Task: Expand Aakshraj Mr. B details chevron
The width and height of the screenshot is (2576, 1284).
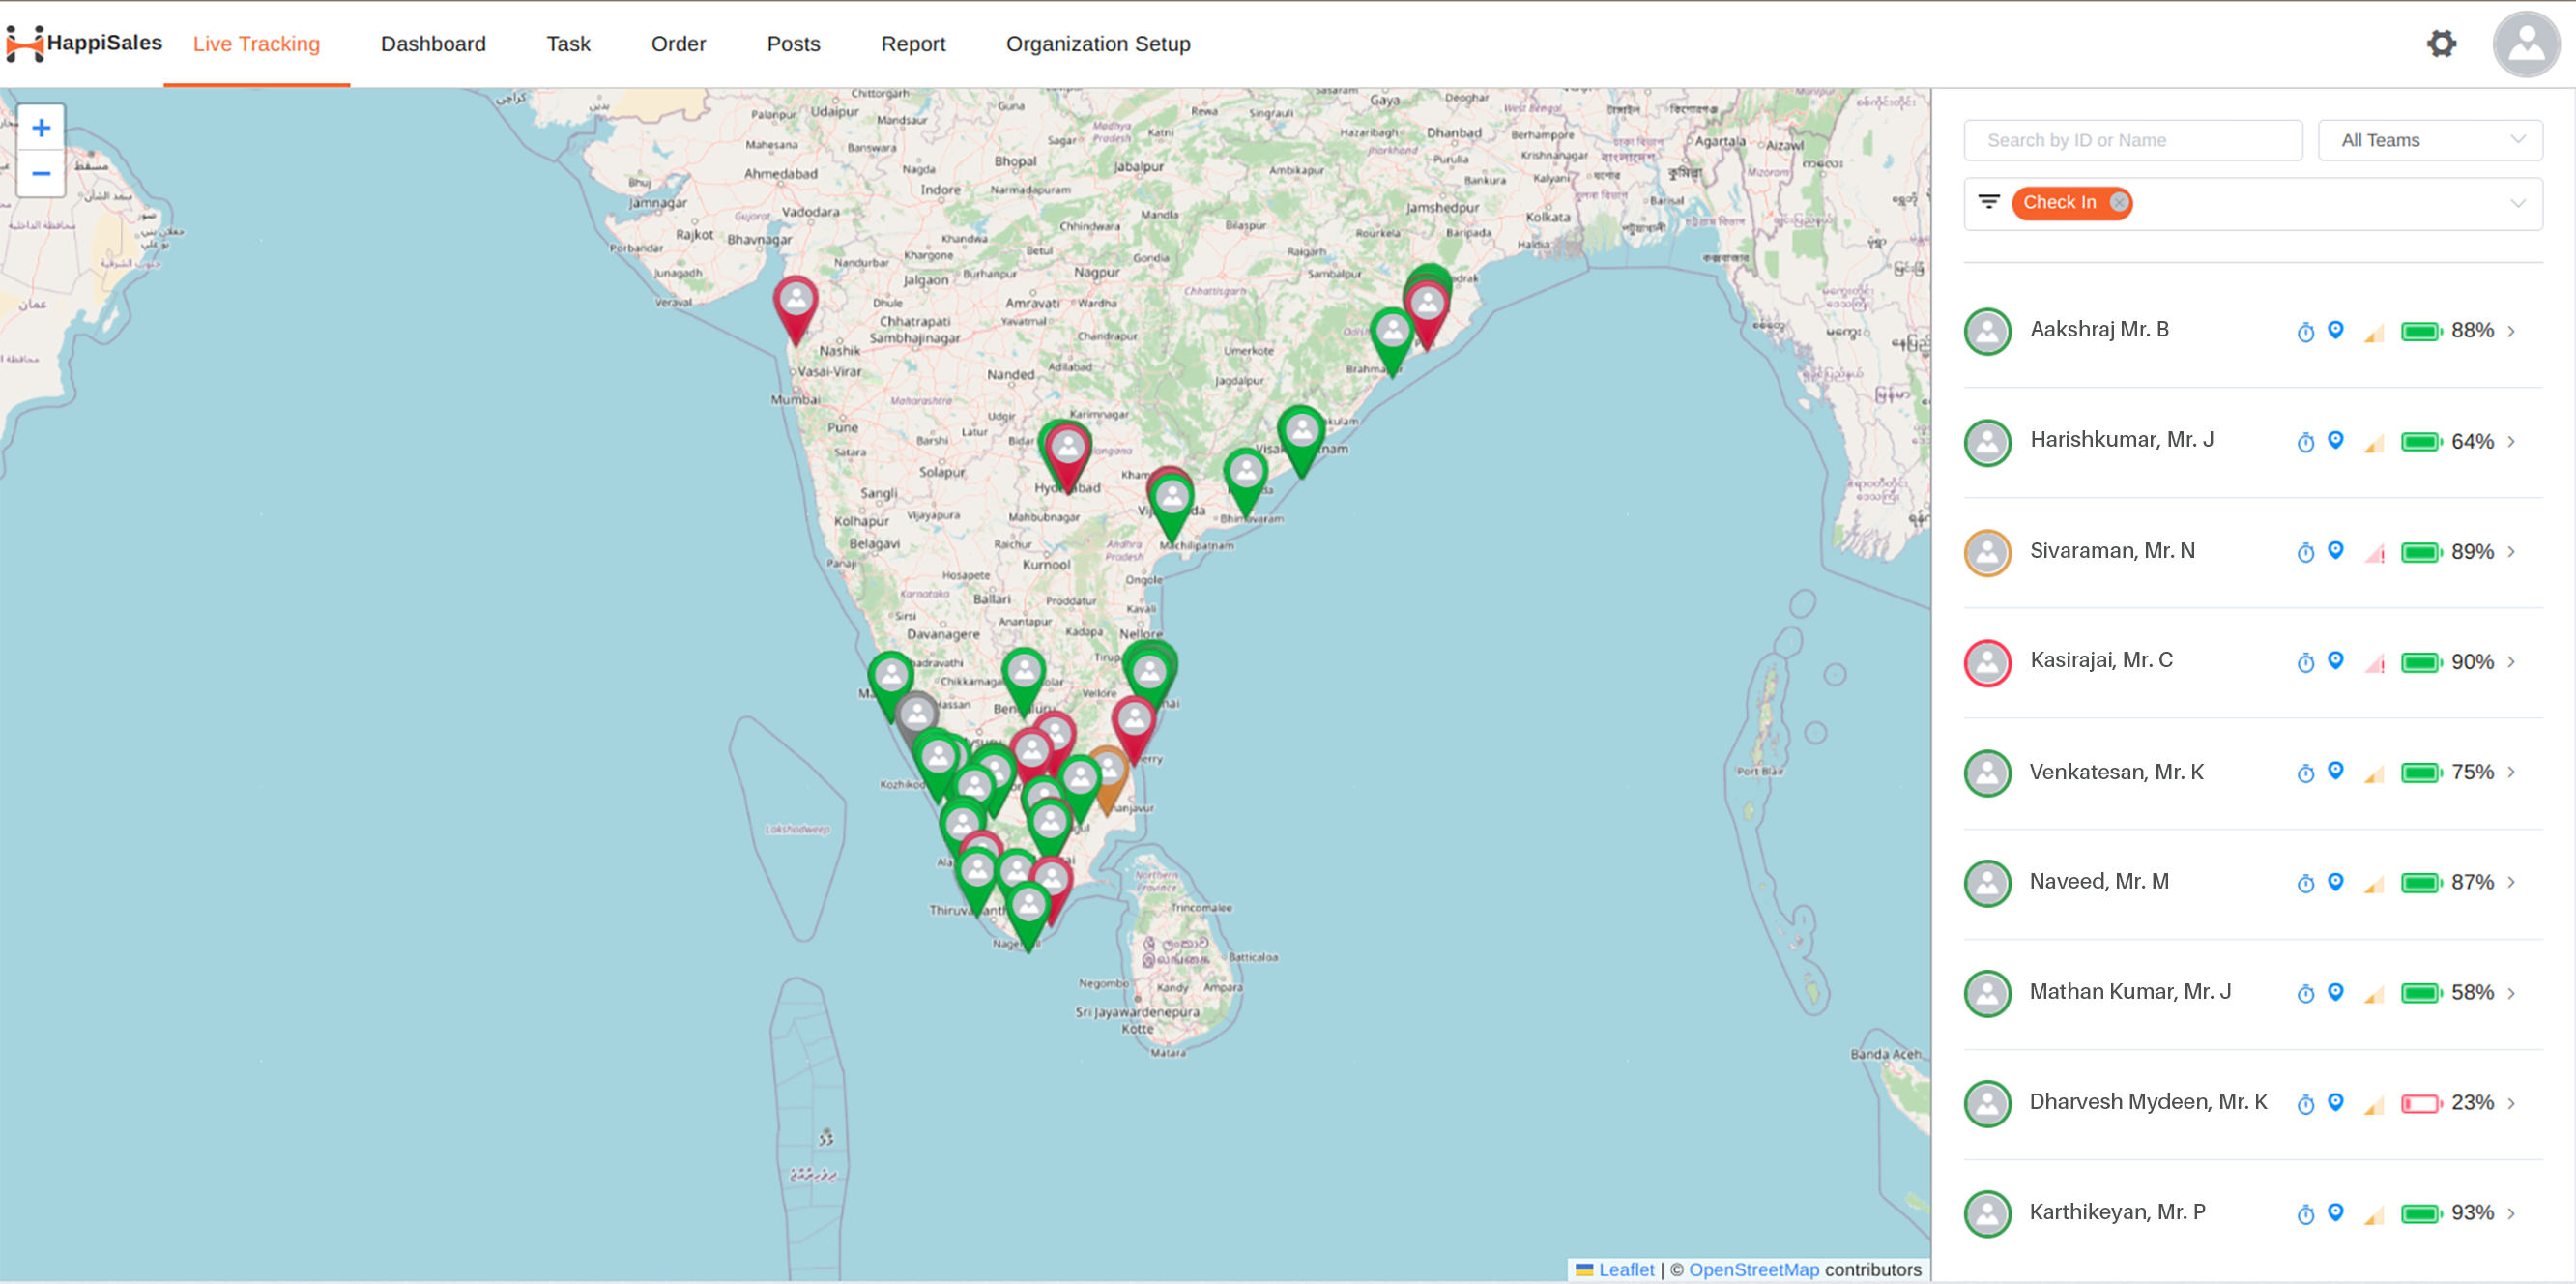Action: point(2511,332)
